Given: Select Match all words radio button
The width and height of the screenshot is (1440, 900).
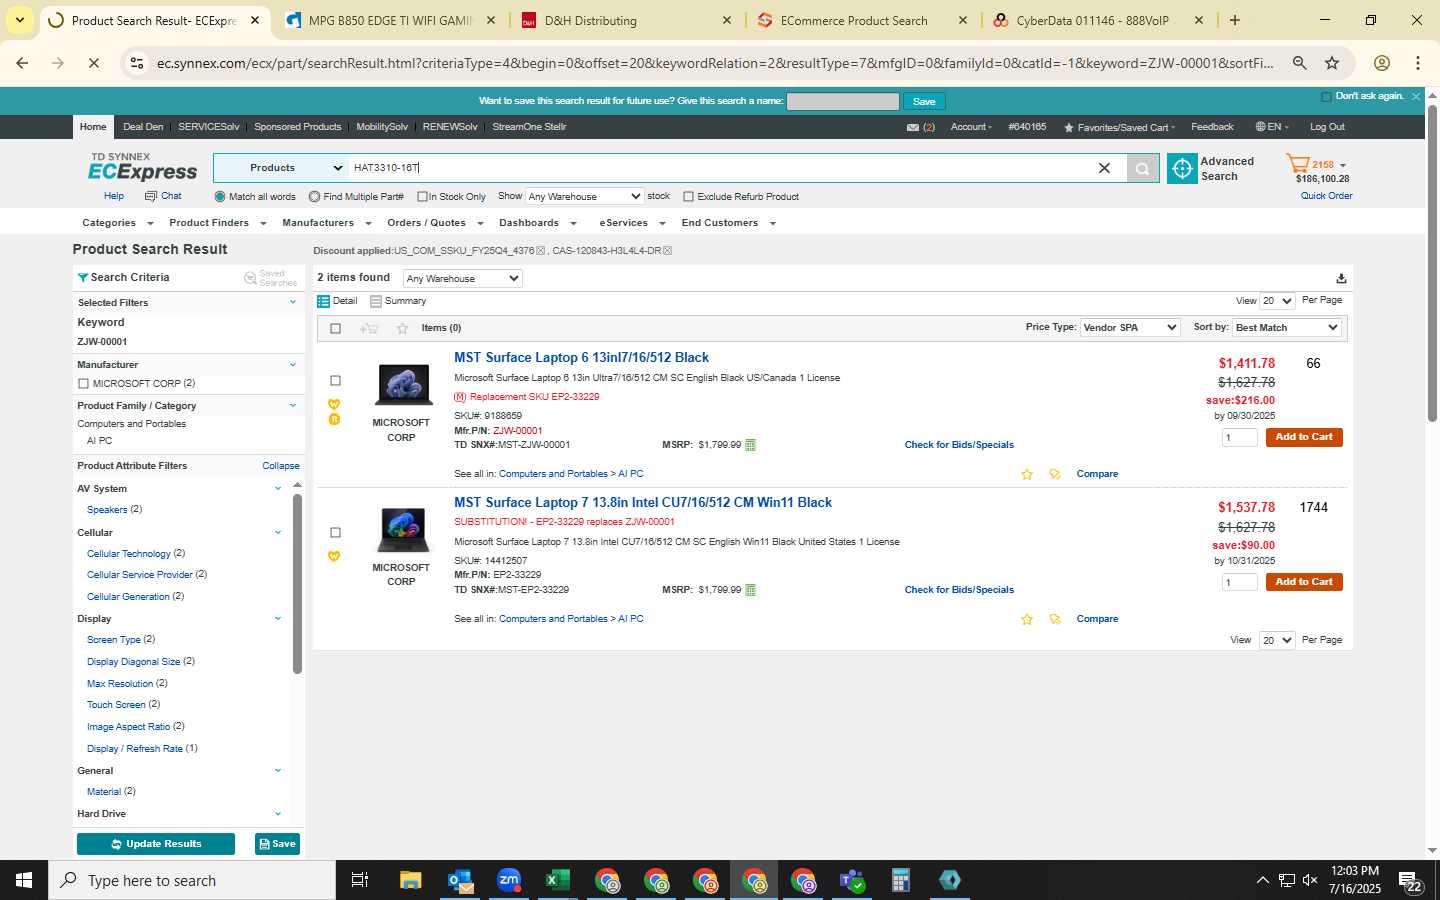Looking at the screenshot, I should 220,197.
